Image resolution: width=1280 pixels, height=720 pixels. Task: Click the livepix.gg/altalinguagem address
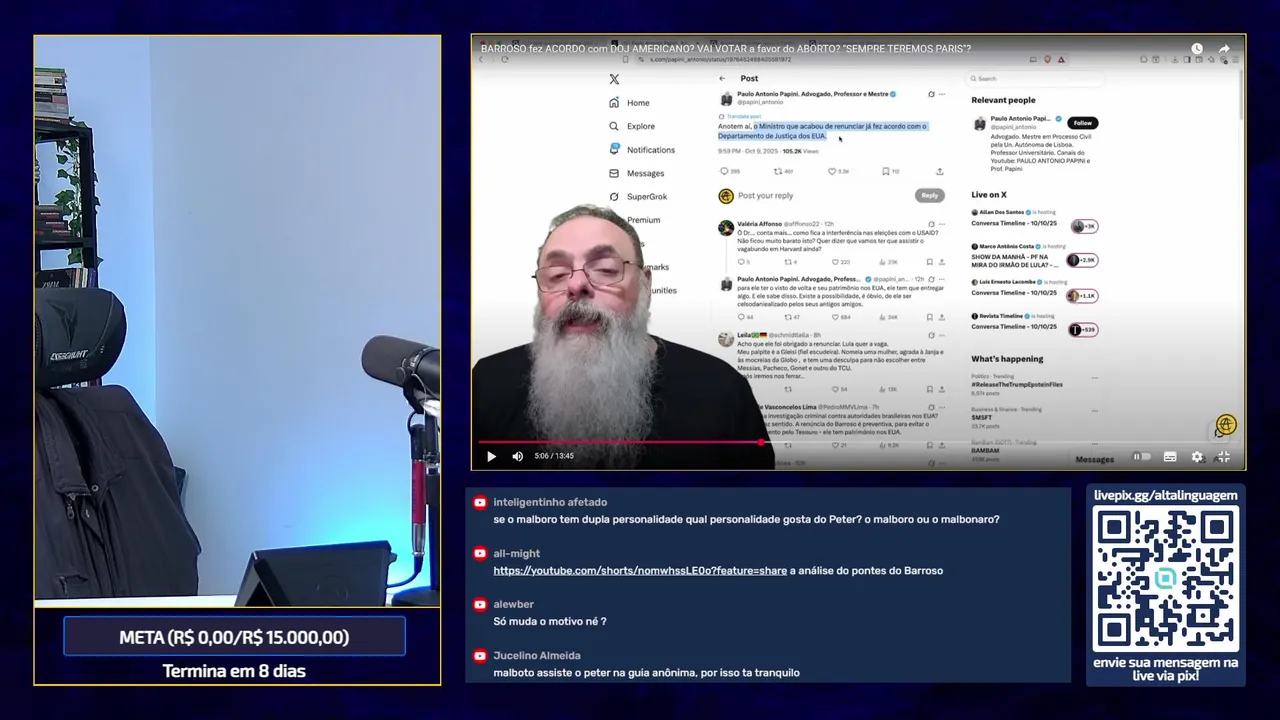(x=1166, y=495)
